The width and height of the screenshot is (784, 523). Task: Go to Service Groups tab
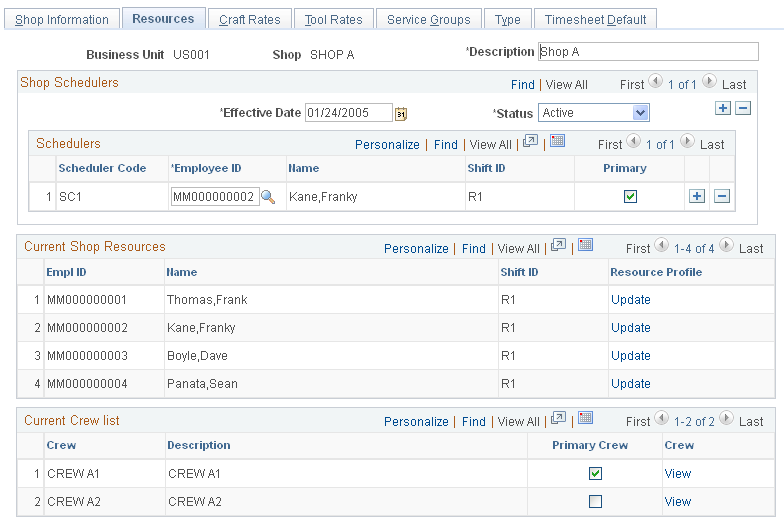coord(428,20)
